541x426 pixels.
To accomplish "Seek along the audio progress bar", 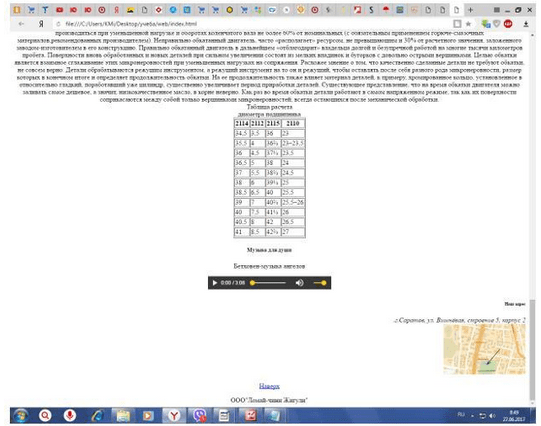I will 269,283.
